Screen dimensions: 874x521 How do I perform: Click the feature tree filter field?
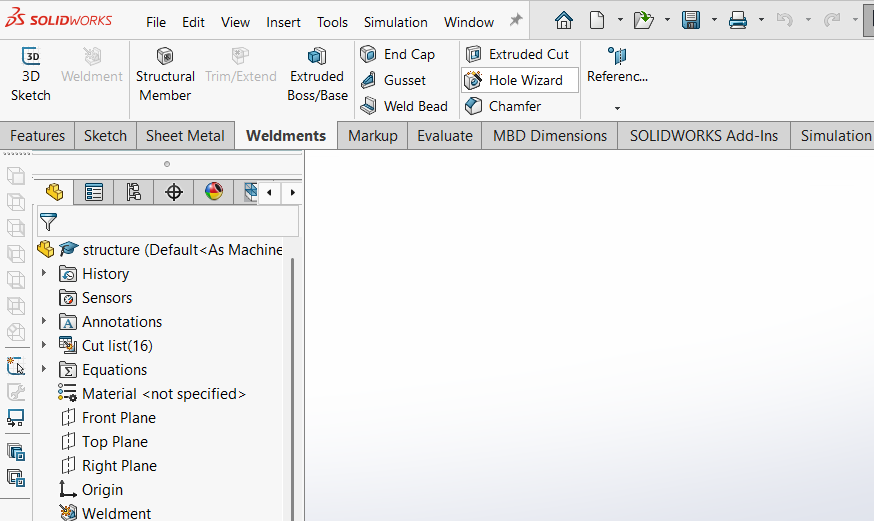pos(168,222)
